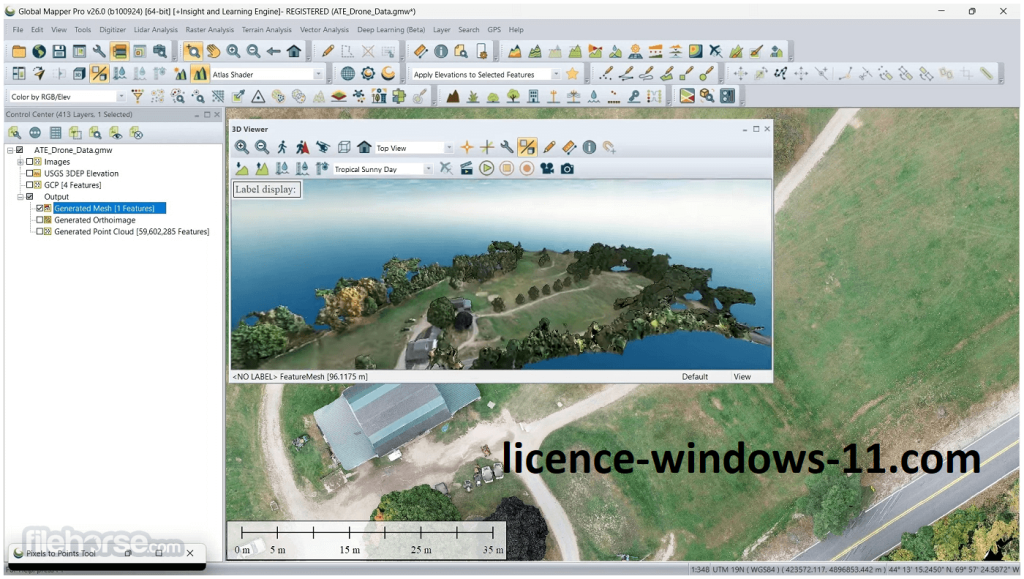Click the attribute table grid icon in Control Center
The image size is (1024, 579).
coord(55,132)
